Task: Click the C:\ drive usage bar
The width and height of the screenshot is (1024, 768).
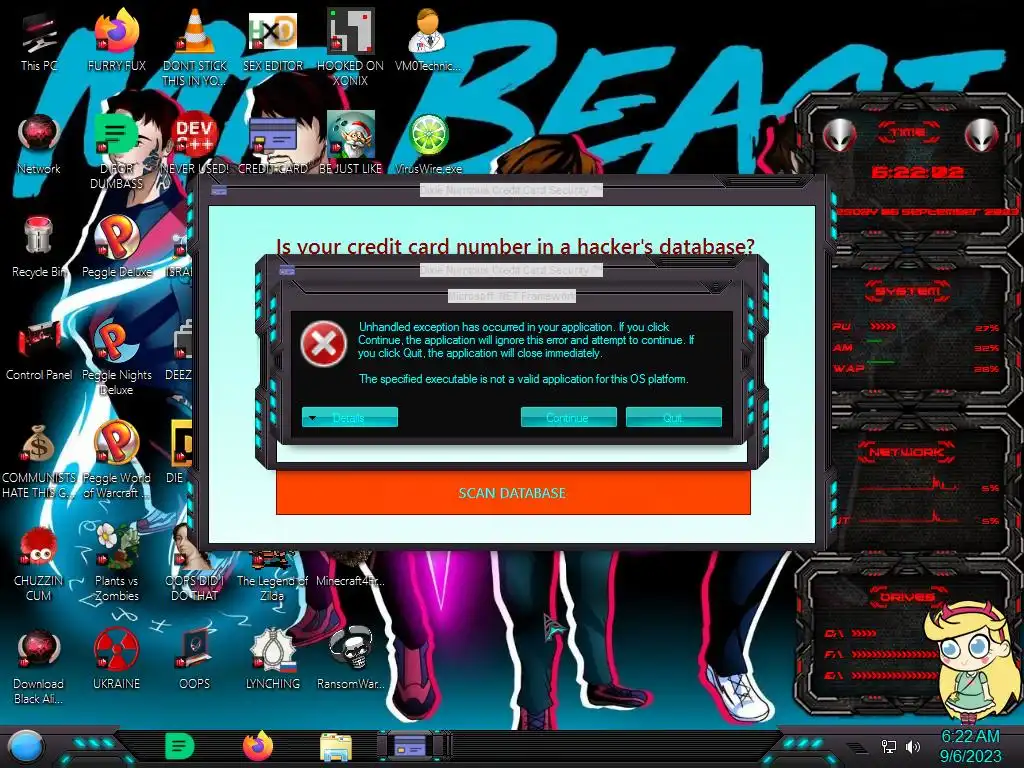Action: pos(864,633)
